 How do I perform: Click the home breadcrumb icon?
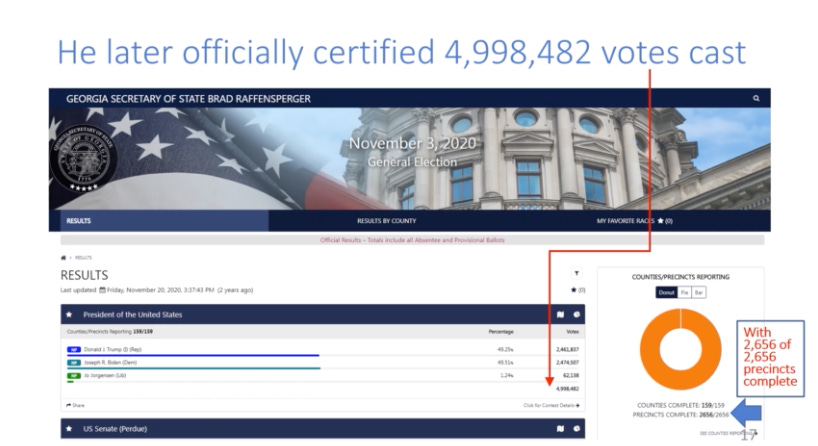coord(64,258)
